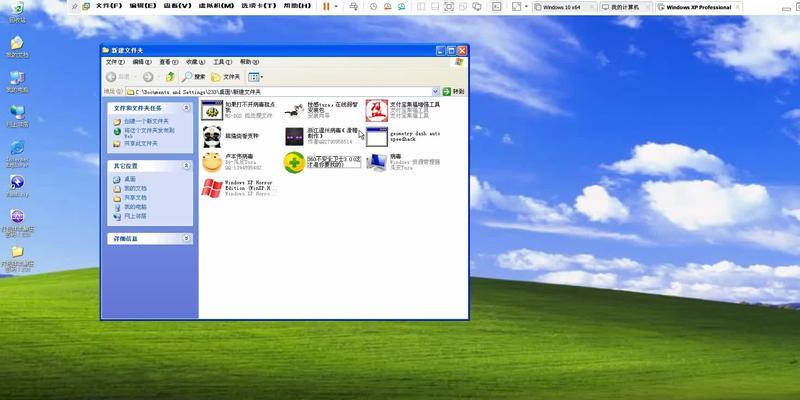Image resolution: width=800 pixels, height=400 pixels.
Task: Click 我的文档 link in other places
Action: [135, 188]
